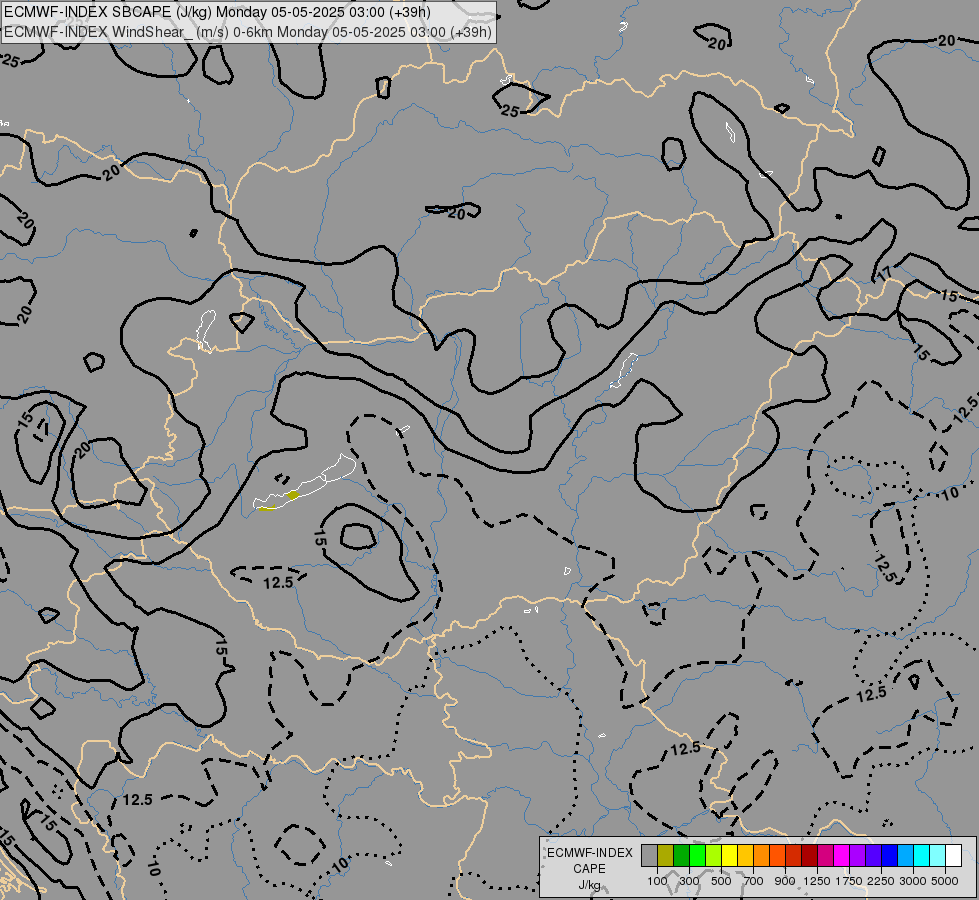The image size is (979, 900).
Task: Click the SBCAPE title line
Action: click(x=217, y=12)
